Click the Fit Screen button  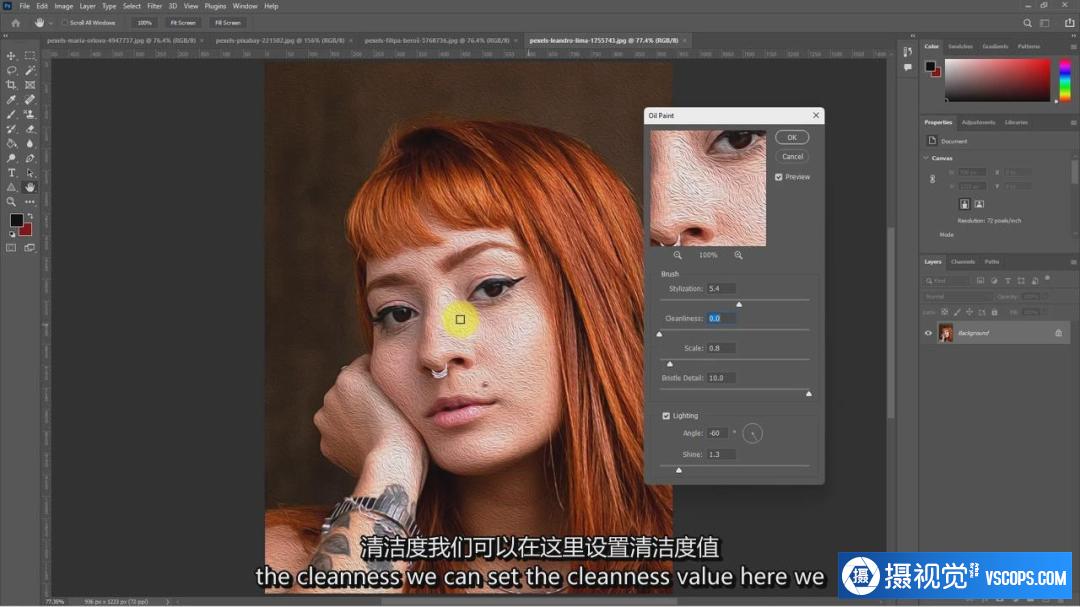coord(183,23)
